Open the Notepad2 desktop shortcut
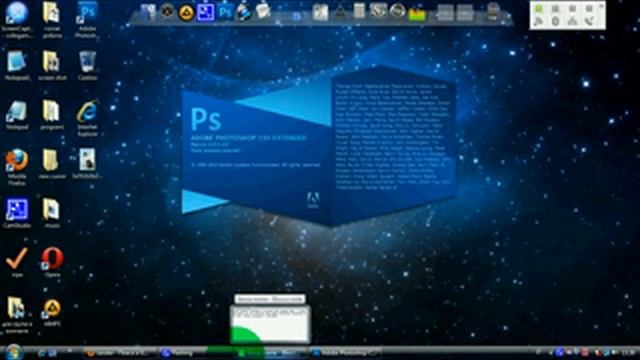The image size is (640, 360). point(17,65)
